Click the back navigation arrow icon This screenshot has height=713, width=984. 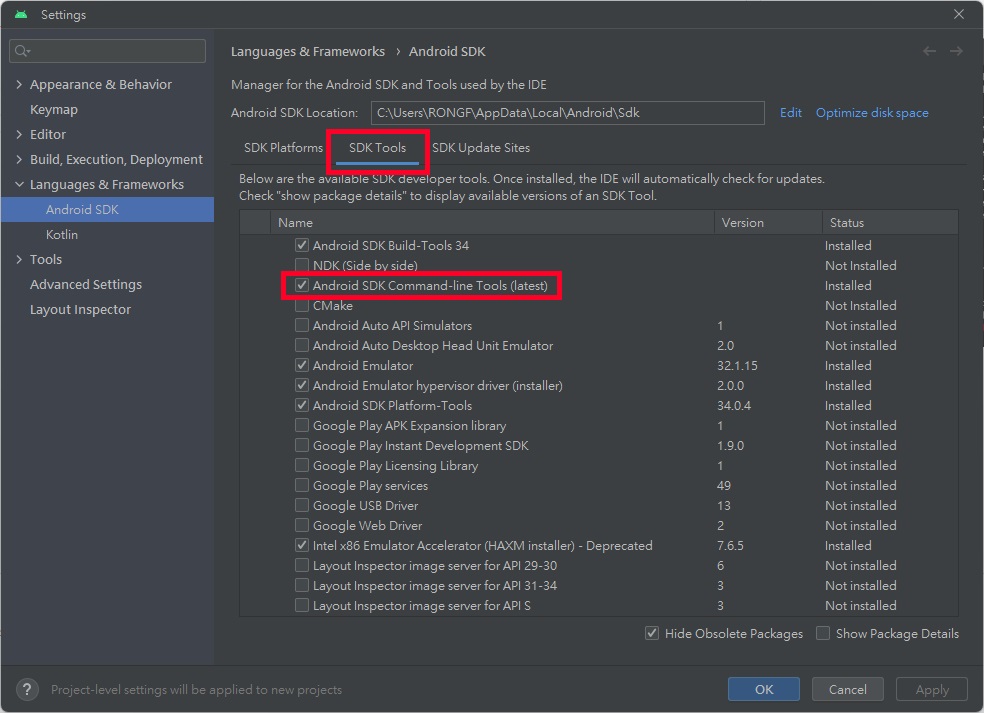click(930, 51)
